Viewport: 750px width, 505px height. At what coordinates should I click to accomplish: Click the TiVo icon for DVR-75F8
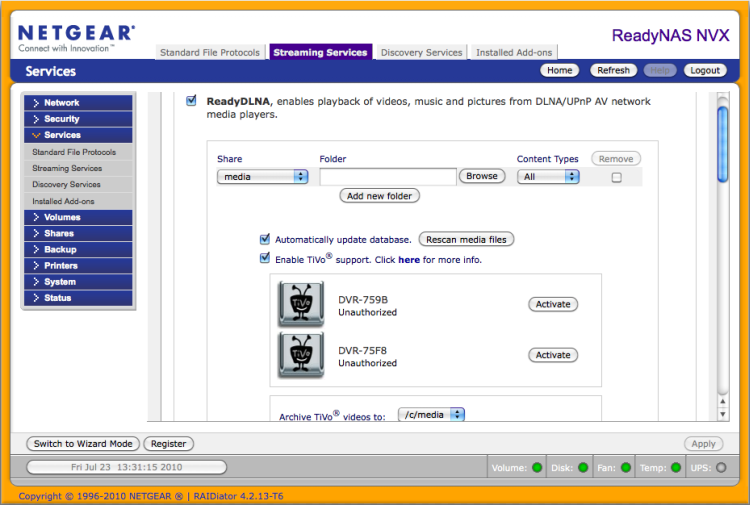[301, 355]
